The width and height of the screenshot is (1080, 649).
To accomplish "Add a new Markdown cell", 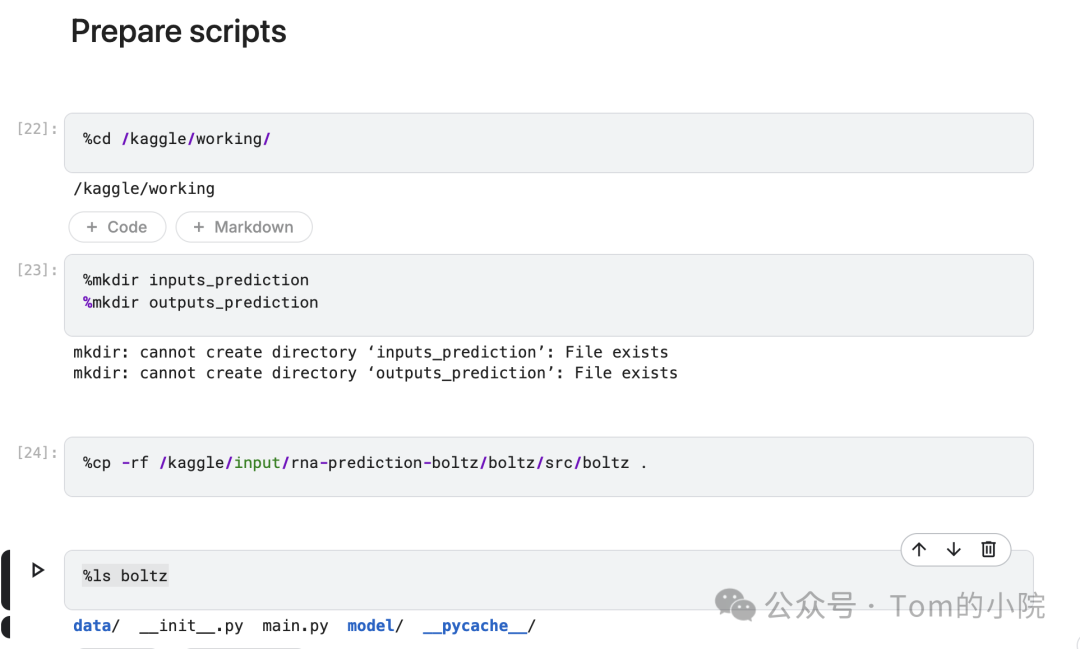I will point(243,227).
